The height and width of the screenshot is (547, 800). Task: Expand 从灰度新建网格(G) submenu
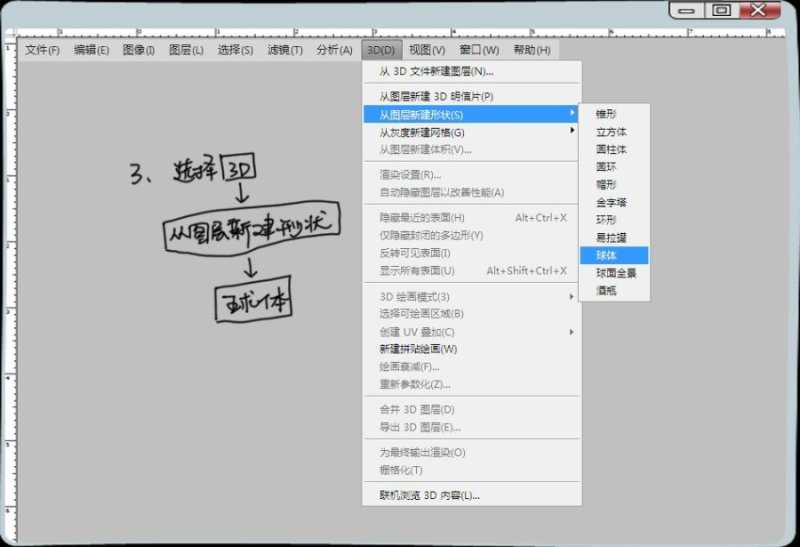[572, 132]
